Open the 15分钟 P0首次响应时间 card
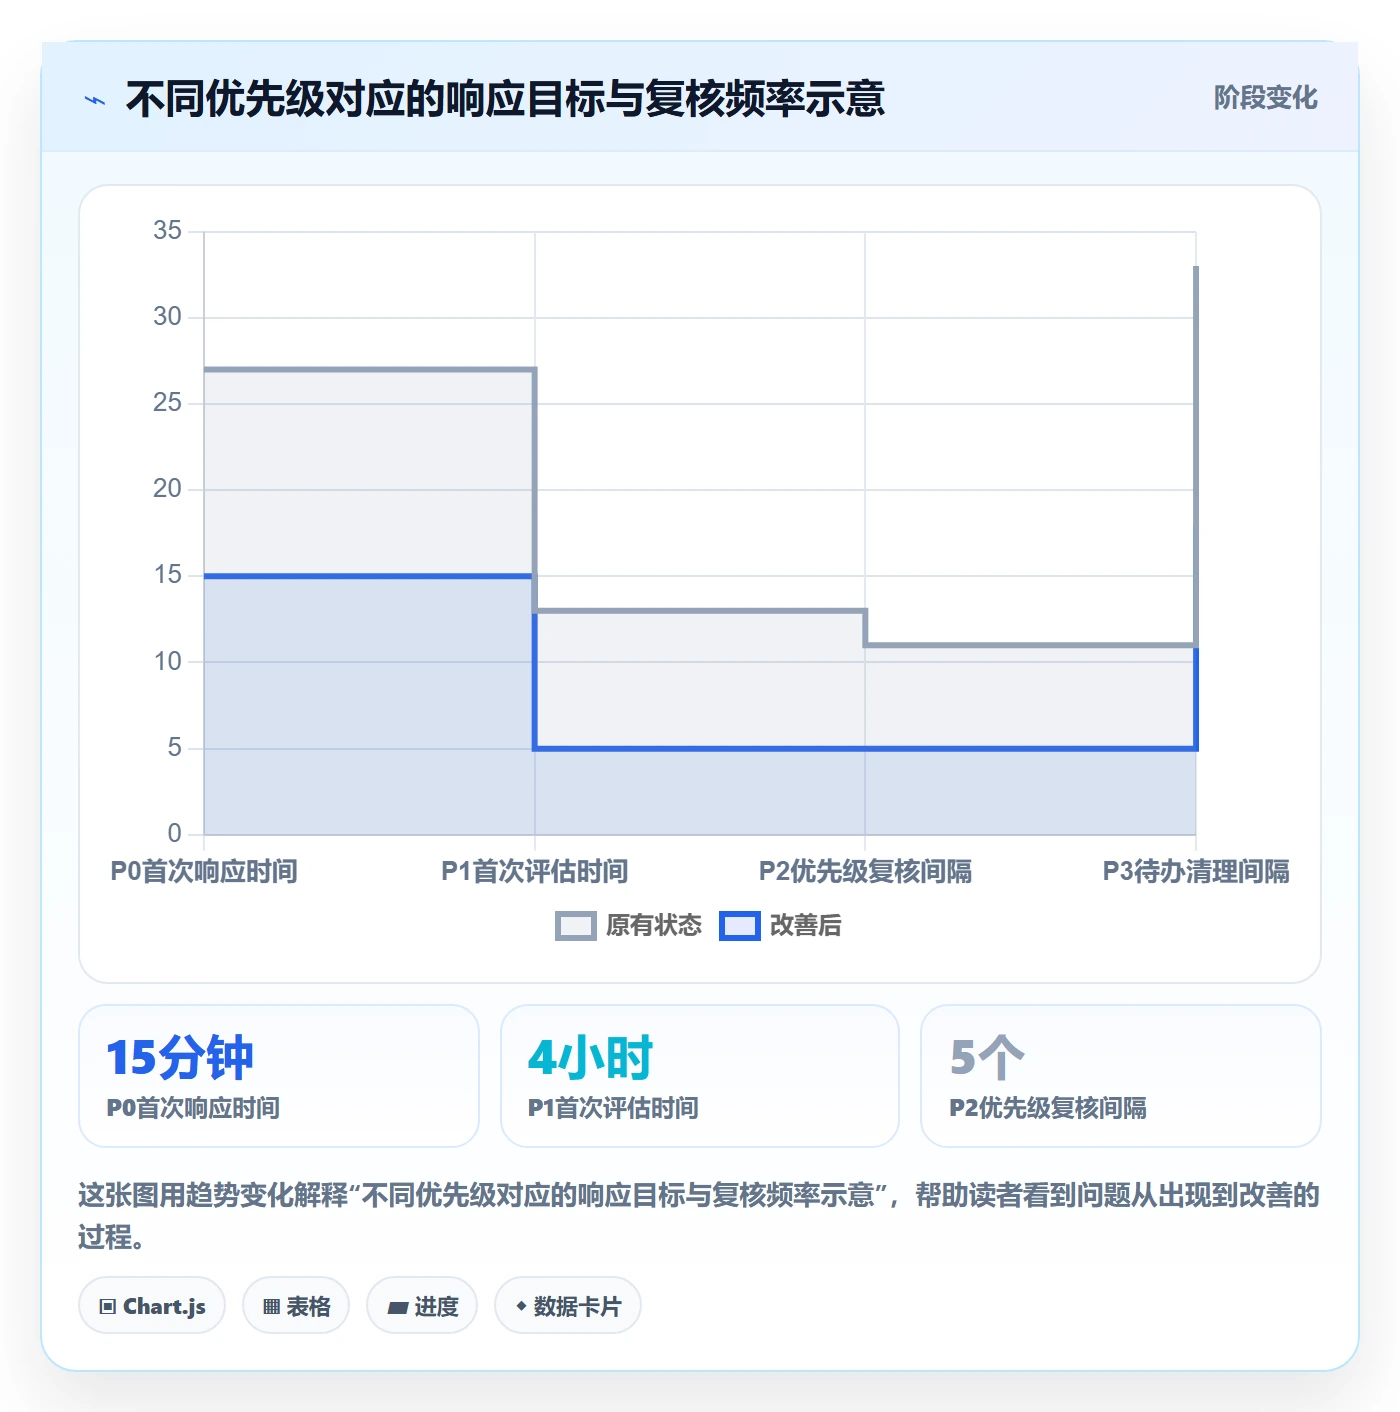 tap(279, 1076)
